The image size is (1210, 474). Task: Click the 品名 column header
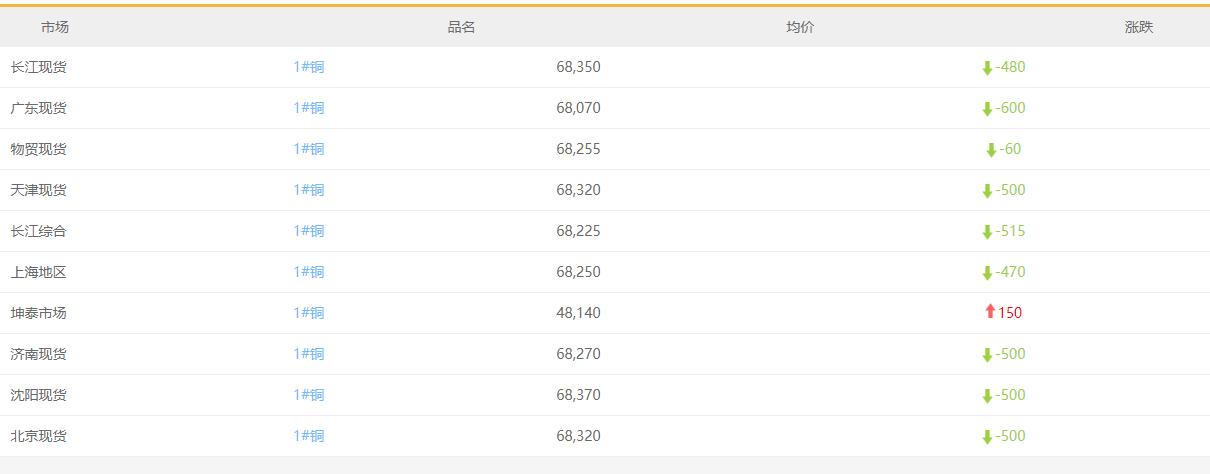coord(461,27)
